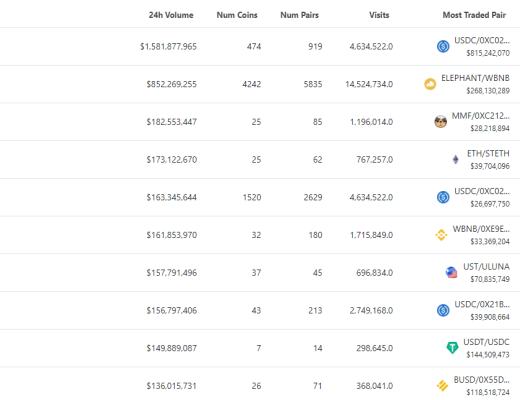
Task: Click the USDC coin icon beside $815,242,070
Action: tap(443, 46)
